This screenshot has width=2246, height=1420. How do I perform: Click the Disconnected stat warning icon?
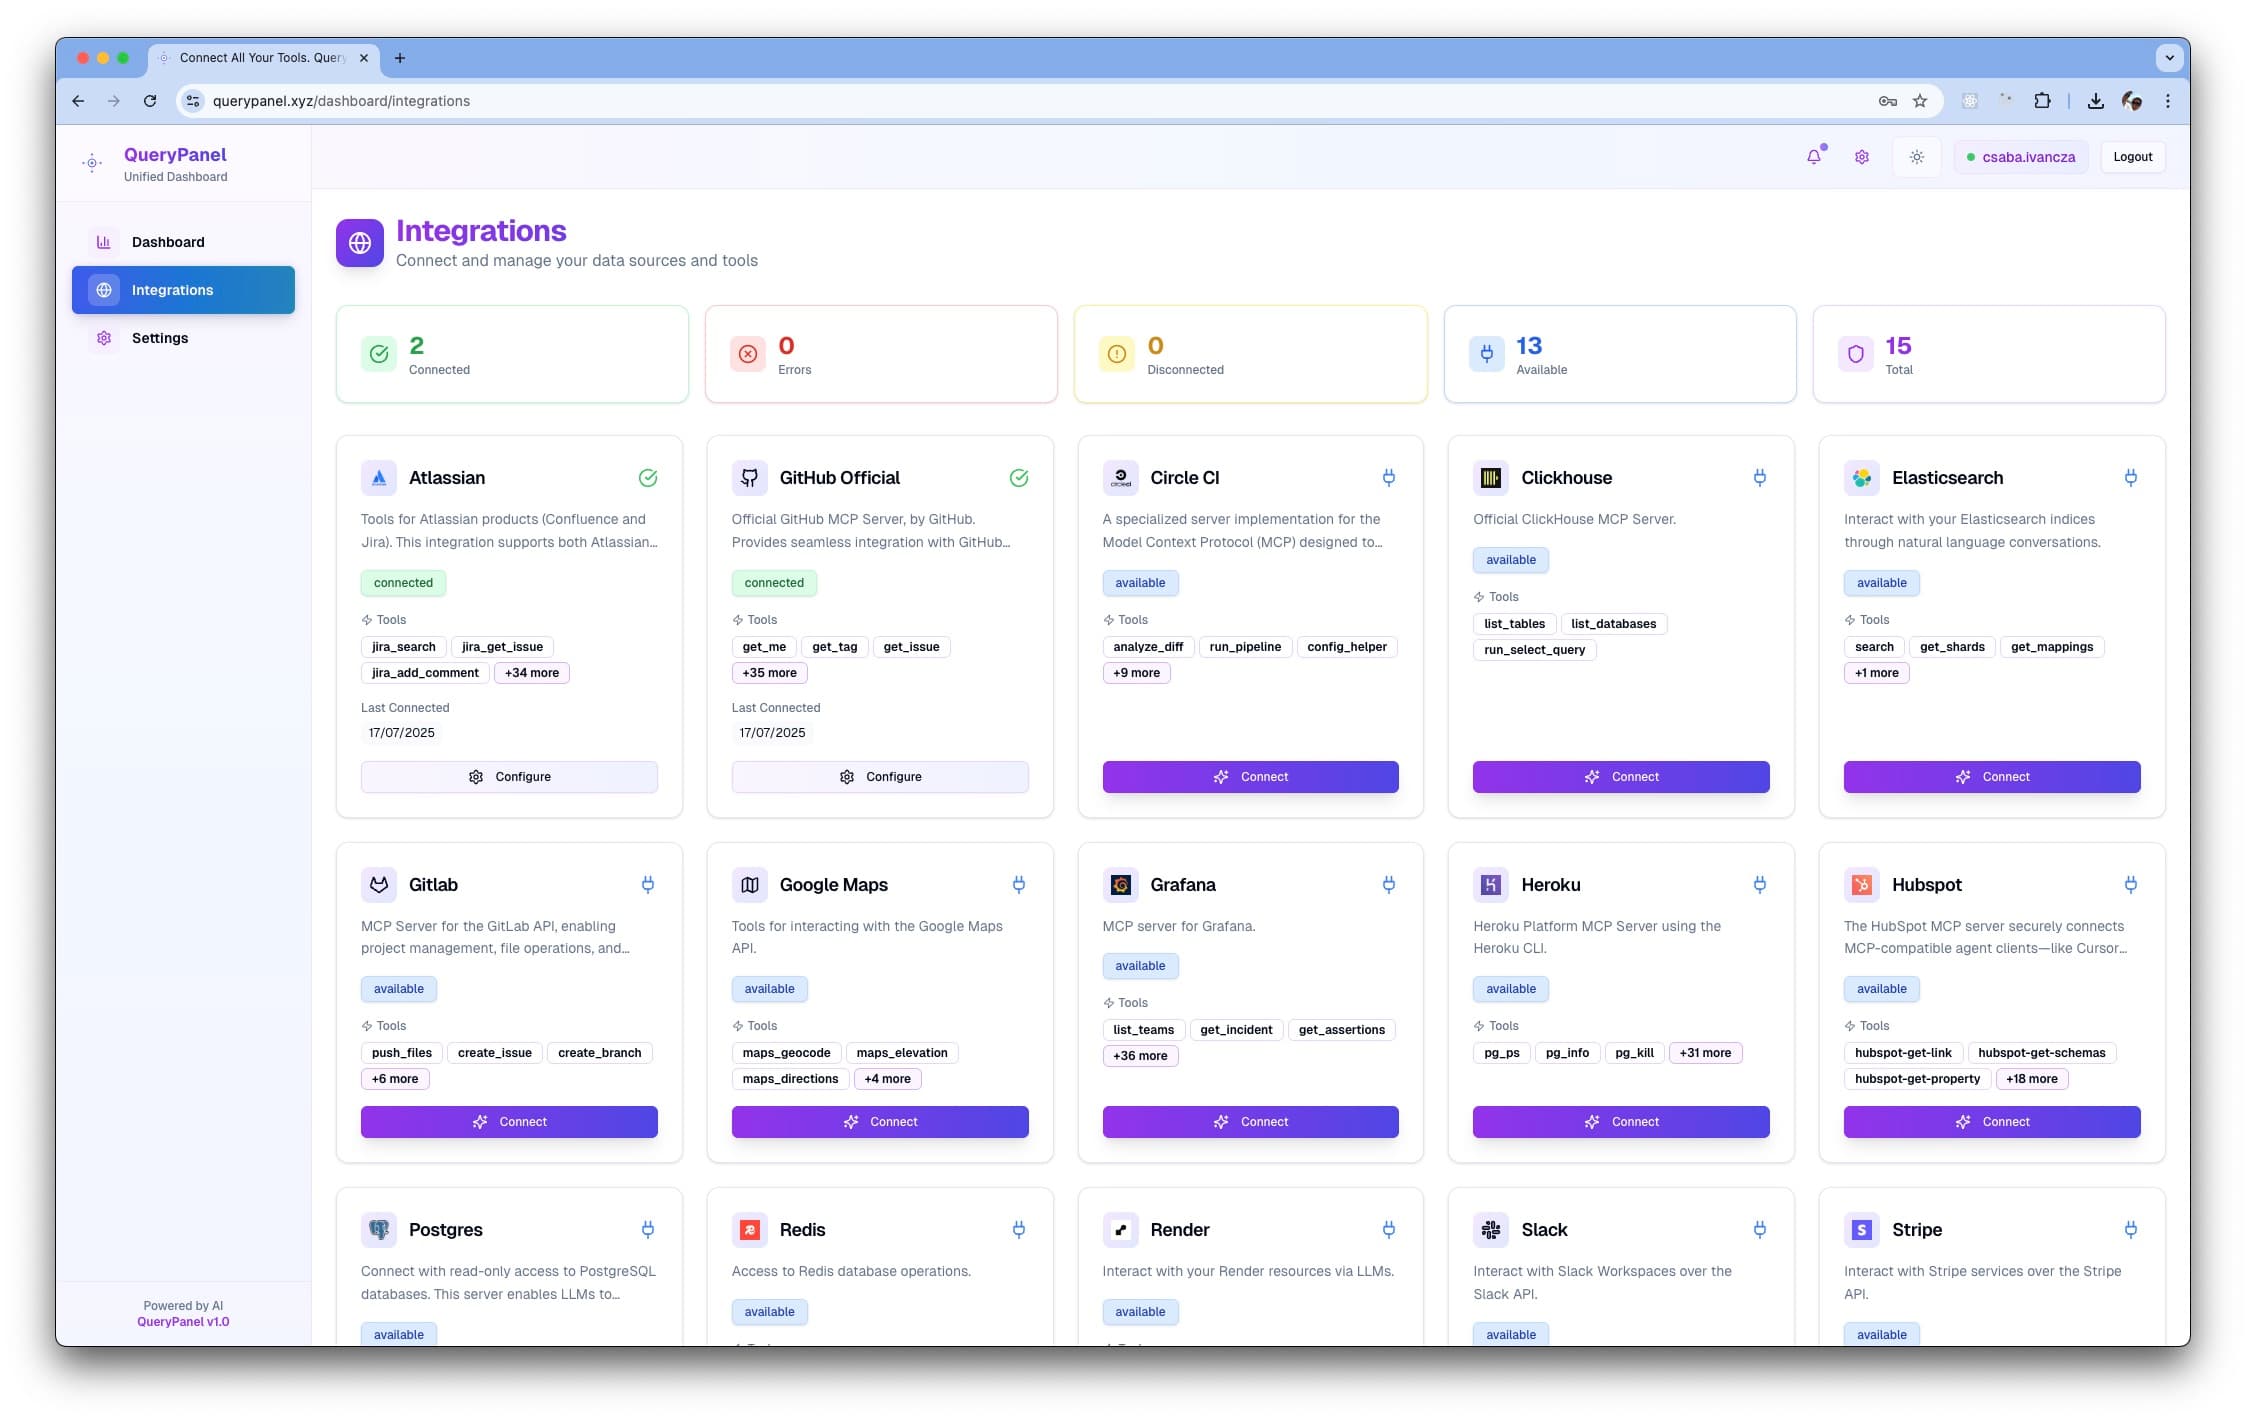point(1117,354)
